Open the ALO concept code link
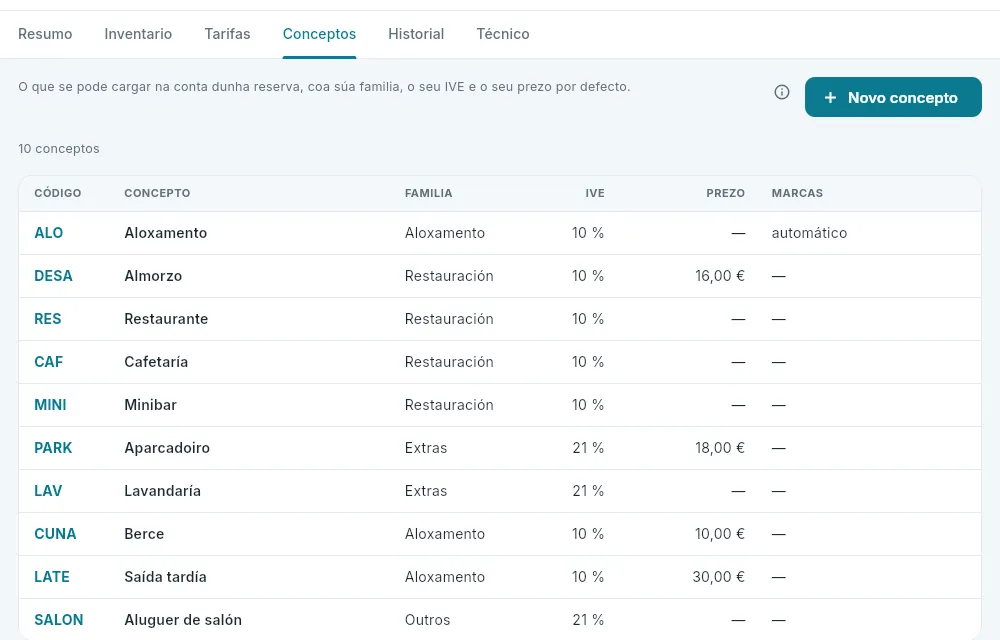Image resolution: width=1000 pixels, height=640 pixels. coord(48,233)
